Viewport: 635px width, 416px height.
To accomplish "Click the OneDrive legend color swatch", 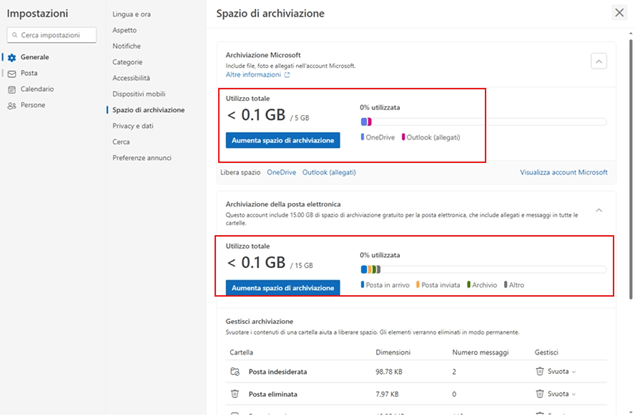I will 362,137.
